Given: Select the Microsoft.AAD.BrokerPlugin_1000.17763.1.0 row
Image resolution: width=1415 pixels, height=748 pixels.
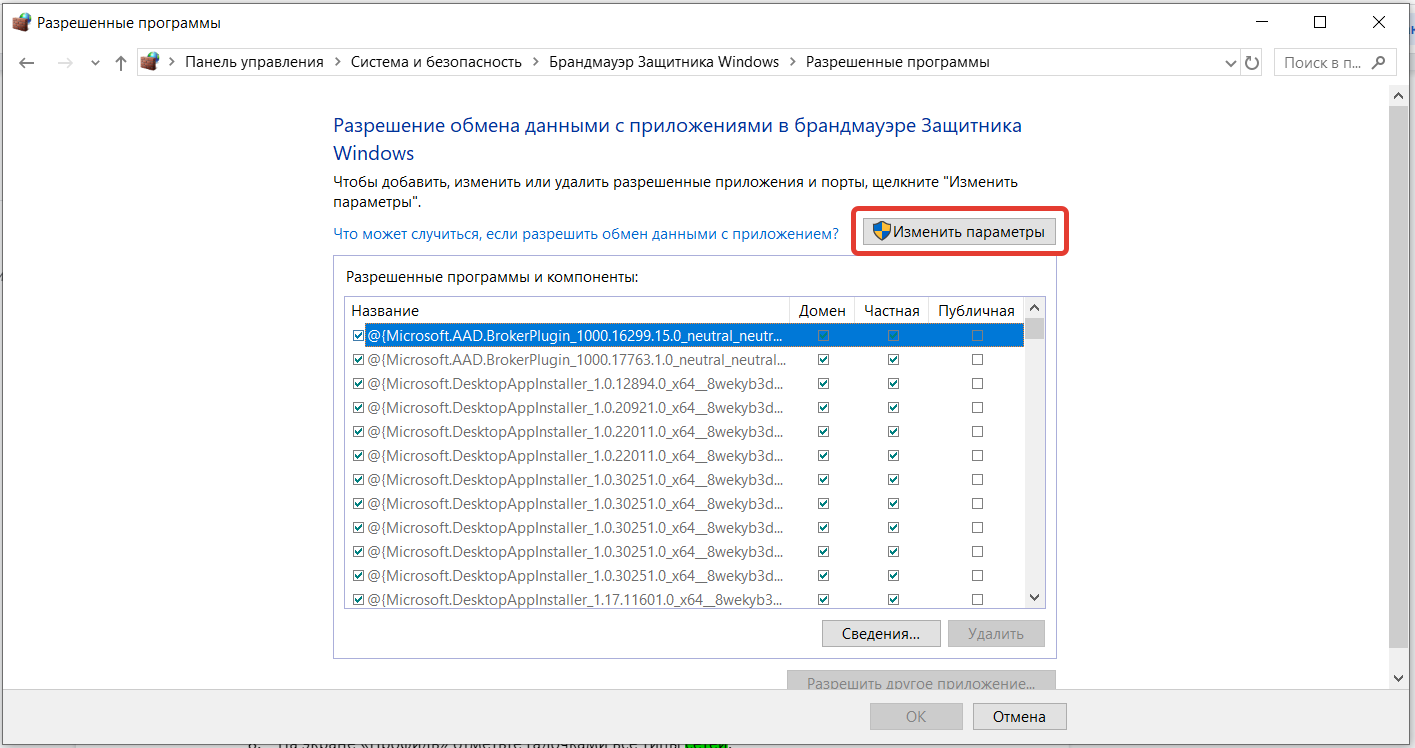Looking at the screenshot, I should [x=685, y=360].
